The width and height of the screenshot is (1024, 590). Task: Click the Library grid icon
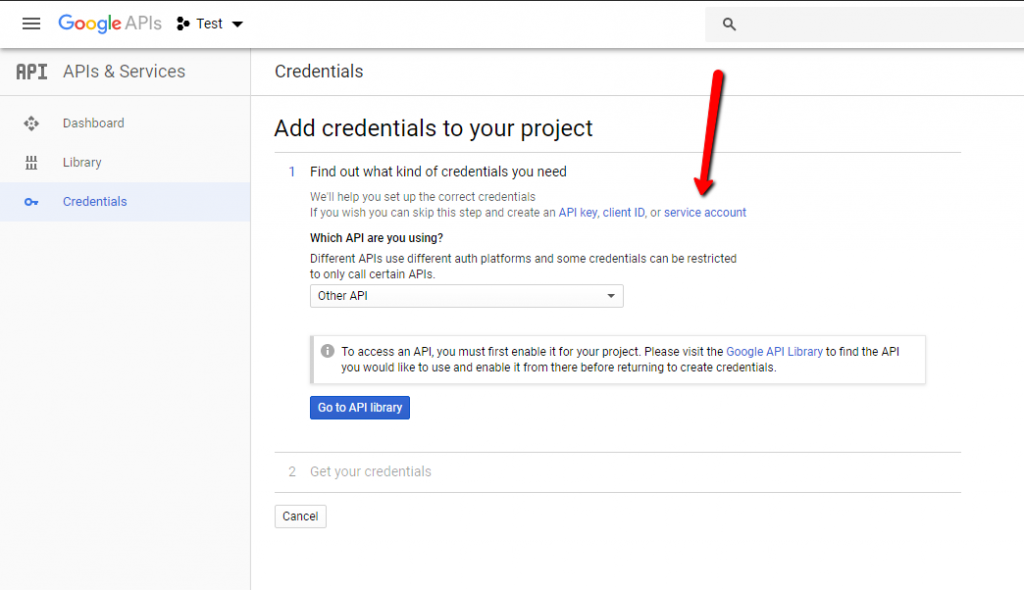pos(31,162)
